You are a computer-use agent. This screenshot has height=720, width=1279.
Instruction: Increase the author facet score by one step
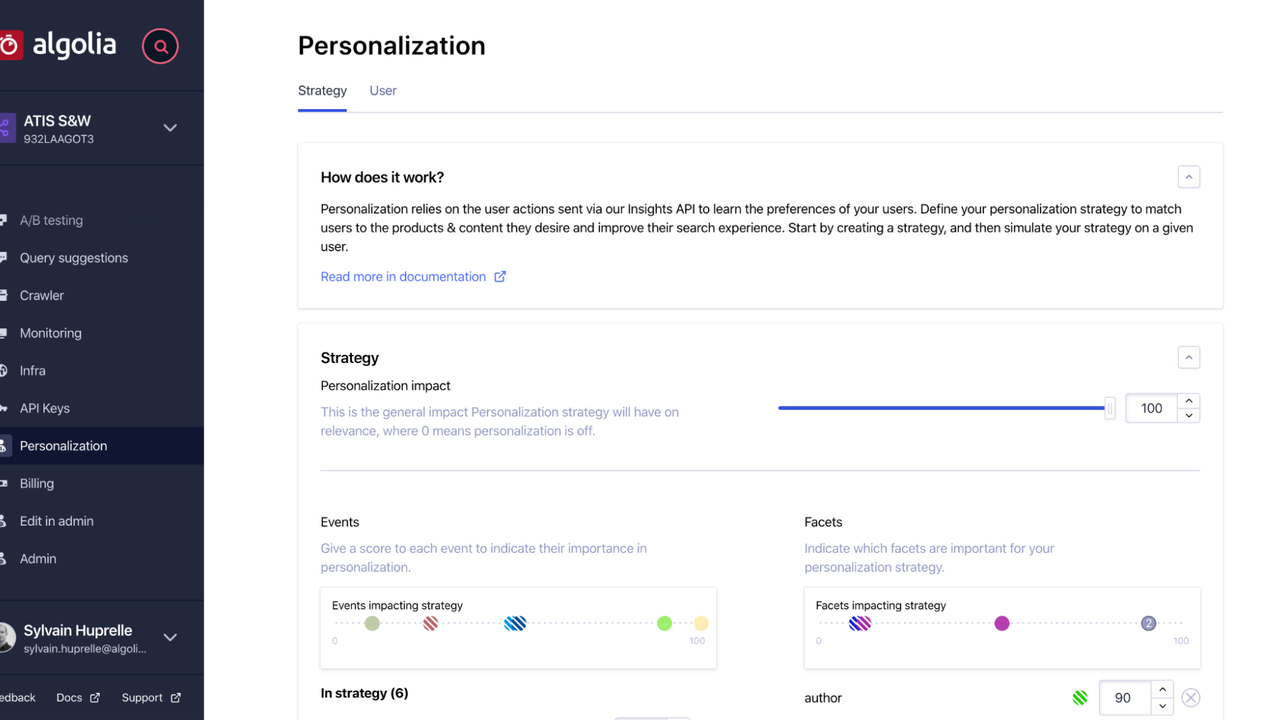1161,689
